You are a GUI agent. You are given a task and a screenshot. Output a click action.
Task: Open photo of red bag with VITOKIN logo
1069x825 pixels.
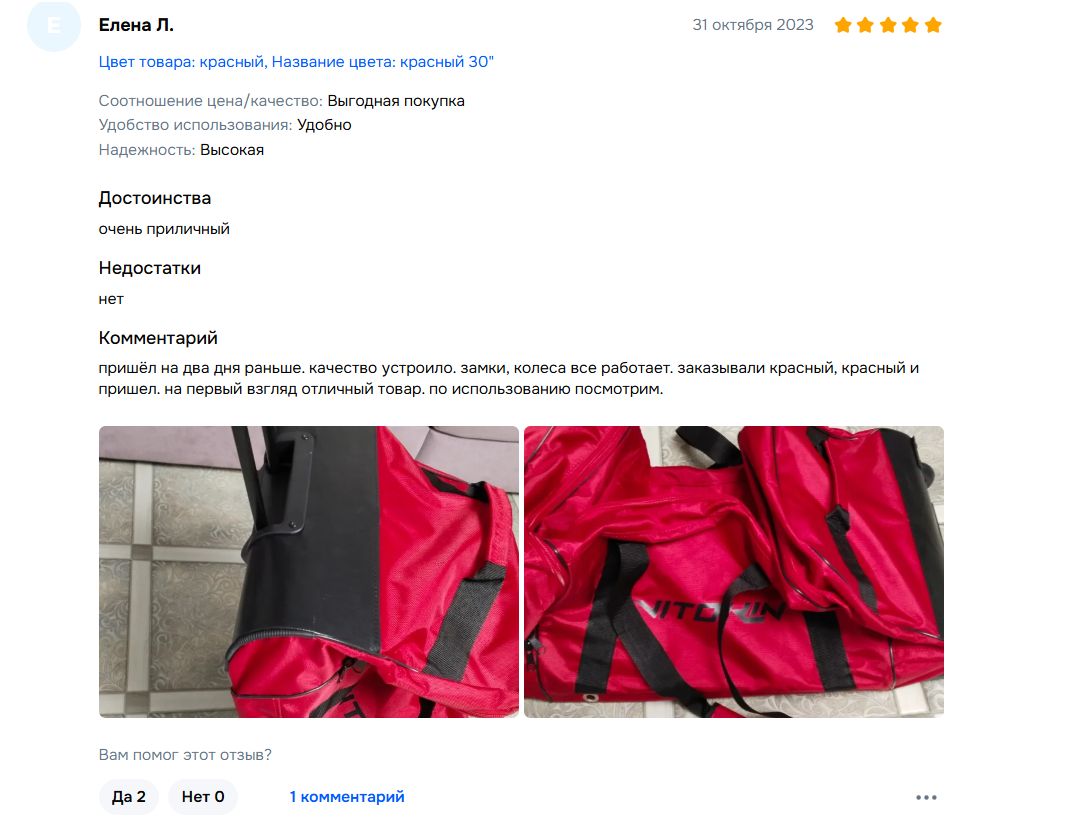click(x=734, y=571)
